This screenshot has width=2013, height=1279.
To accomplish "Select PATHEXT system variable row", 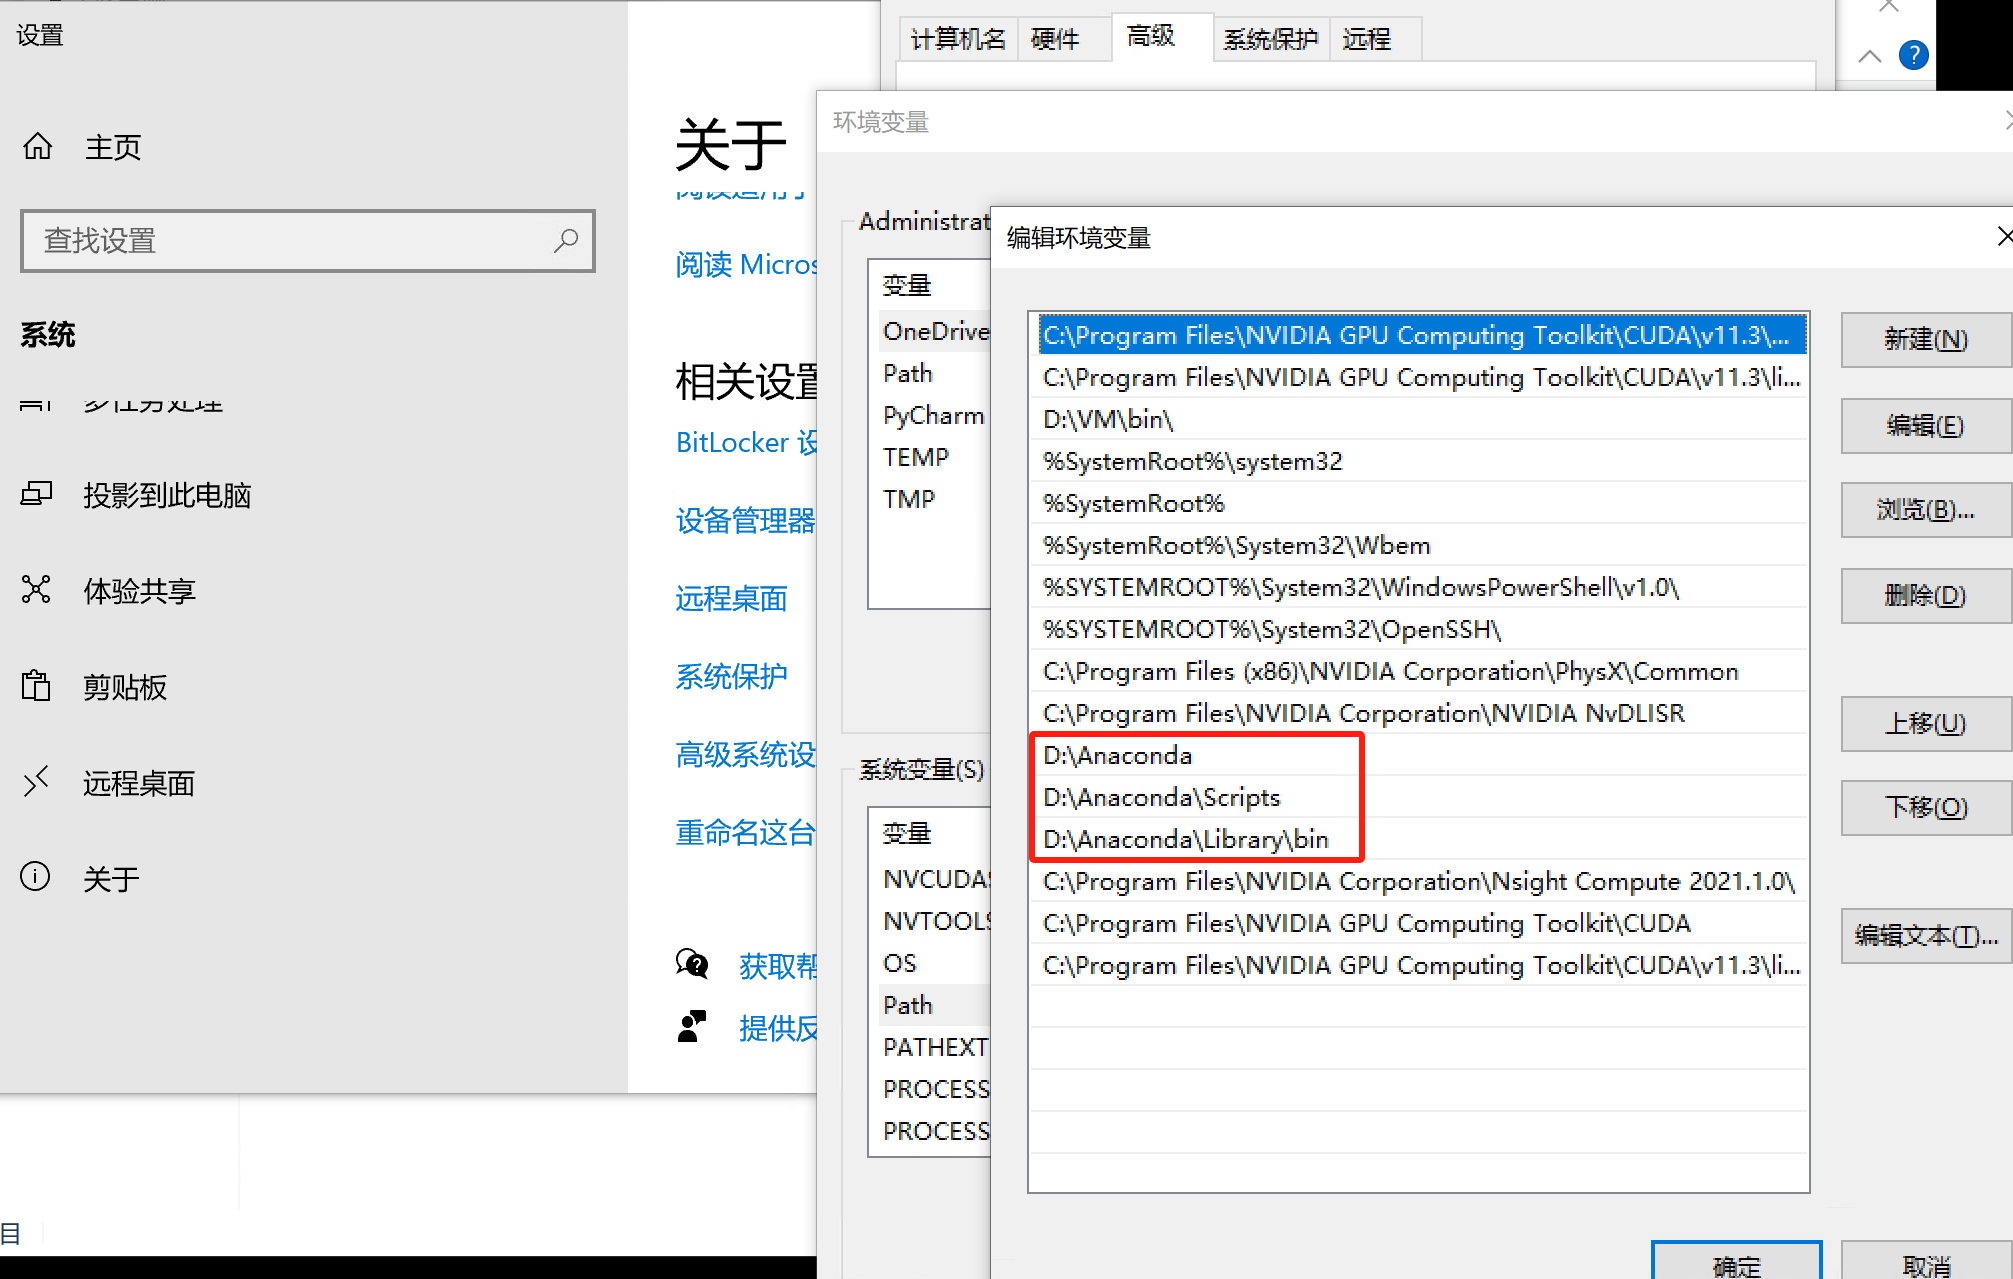I will pos(935,1047).
